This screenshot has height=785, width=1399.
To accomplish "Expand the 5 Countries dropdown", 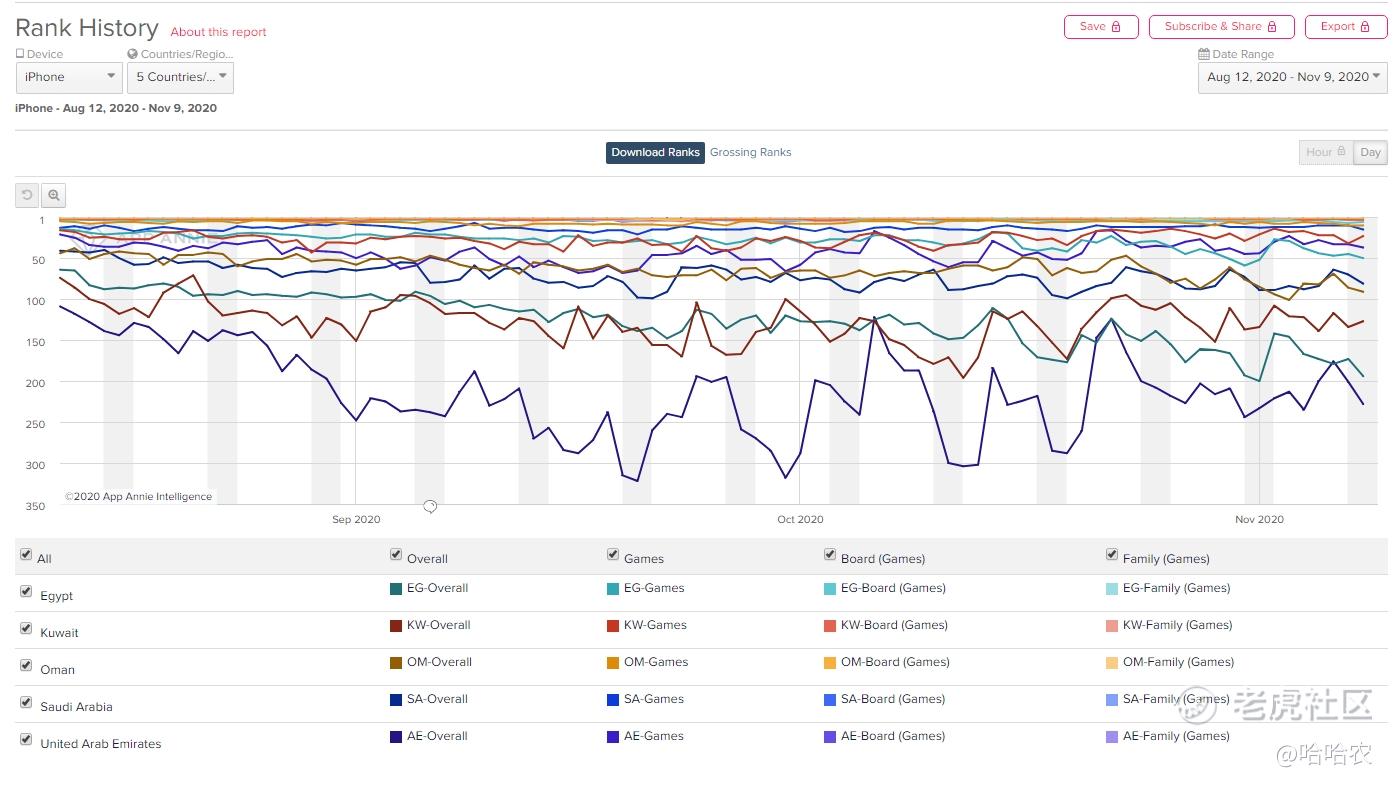I will coord(180,77).
